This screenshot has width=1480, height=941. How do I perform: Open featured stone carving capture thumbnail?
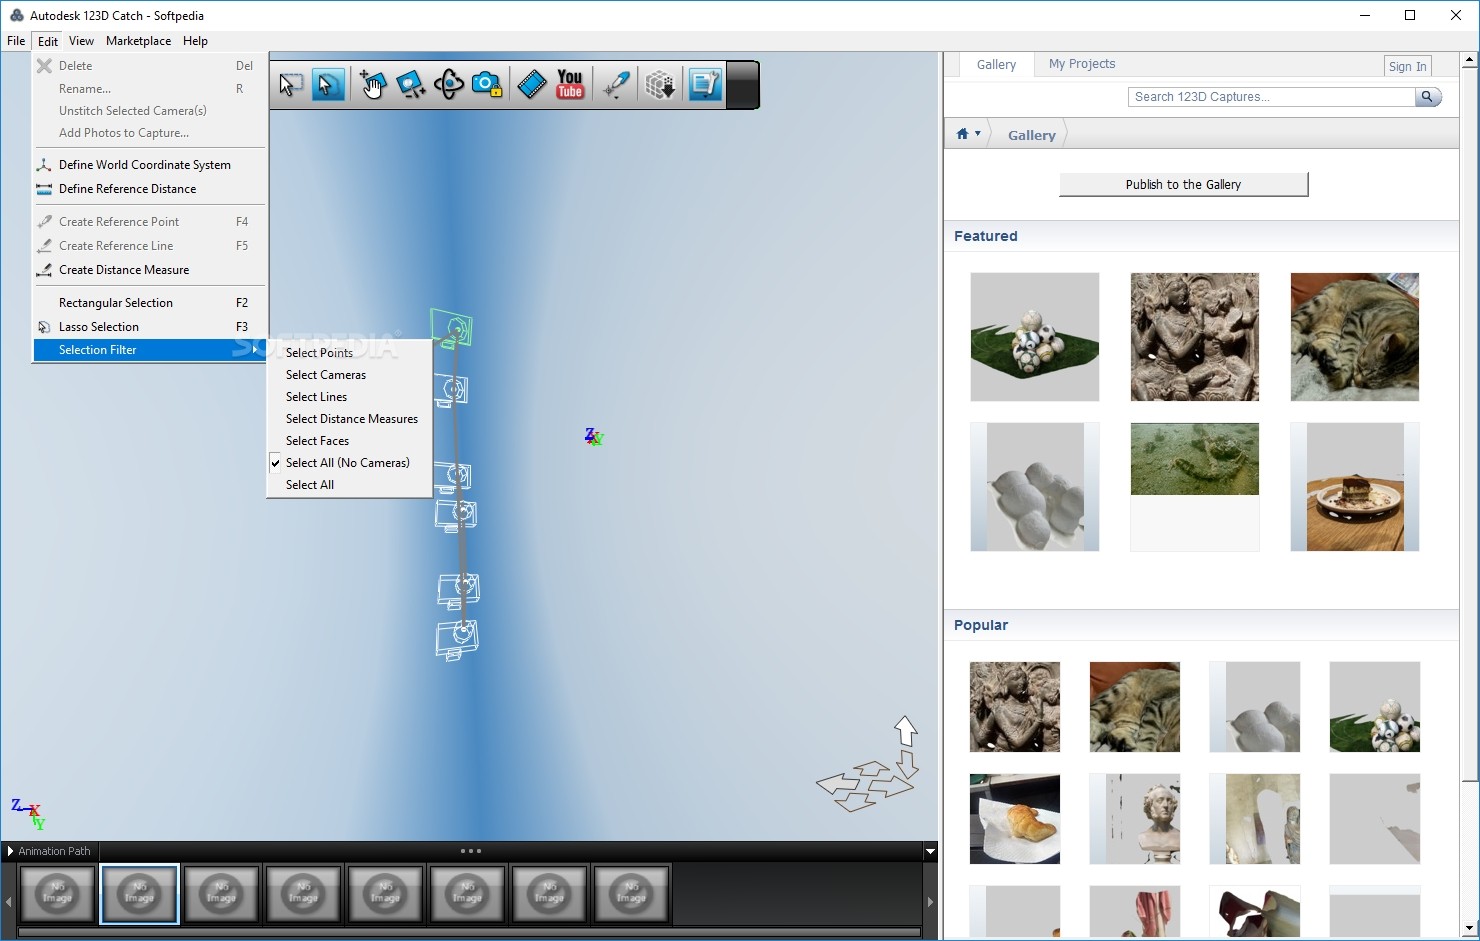1195,337
